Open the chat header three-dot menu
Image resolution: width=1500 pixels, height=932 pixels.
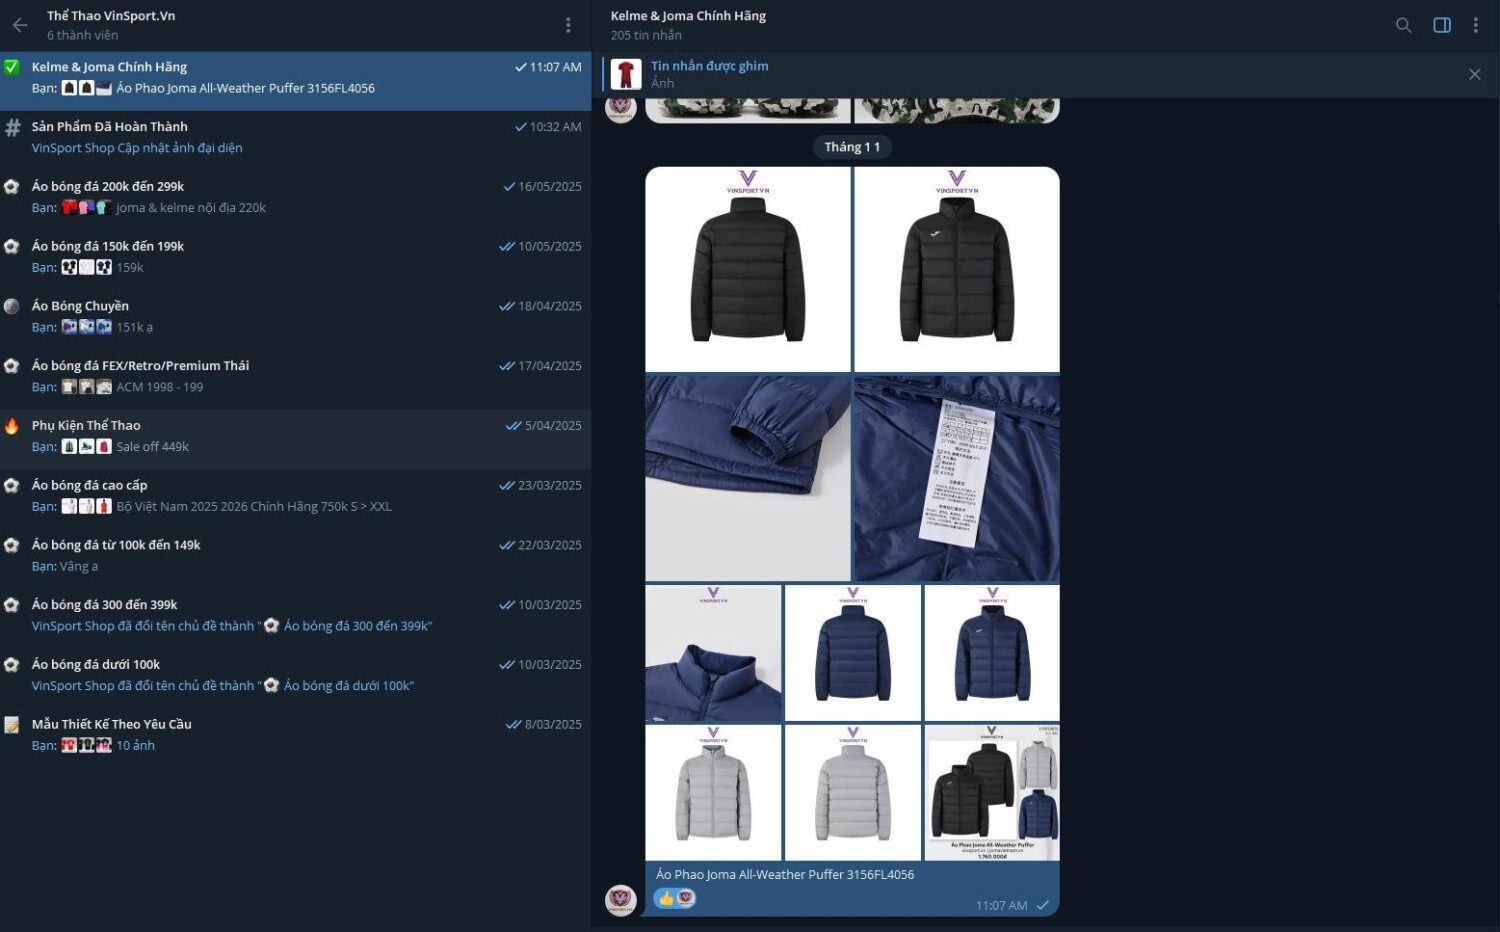coord(1476,25)
